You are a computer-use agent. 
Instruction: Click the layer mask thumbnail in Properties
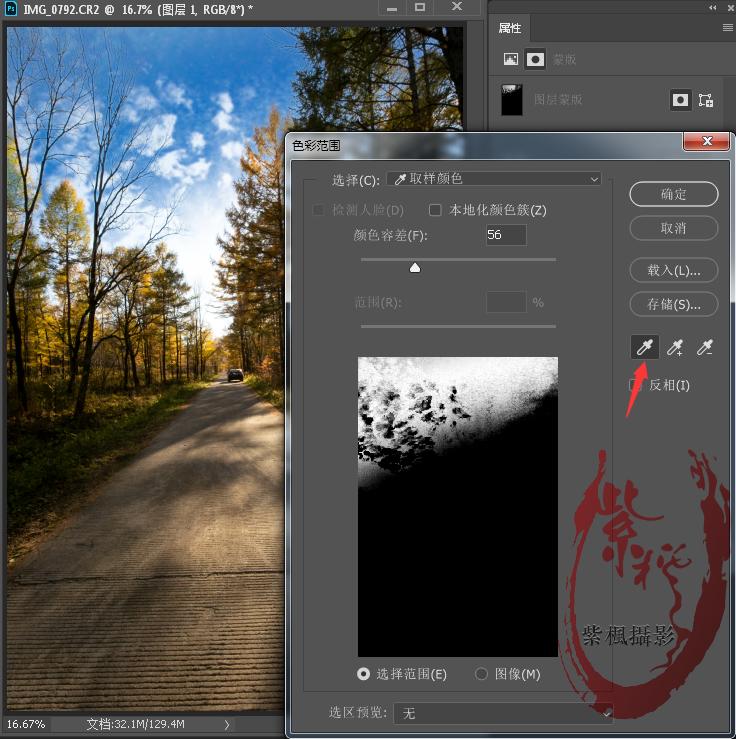[512, 100]
